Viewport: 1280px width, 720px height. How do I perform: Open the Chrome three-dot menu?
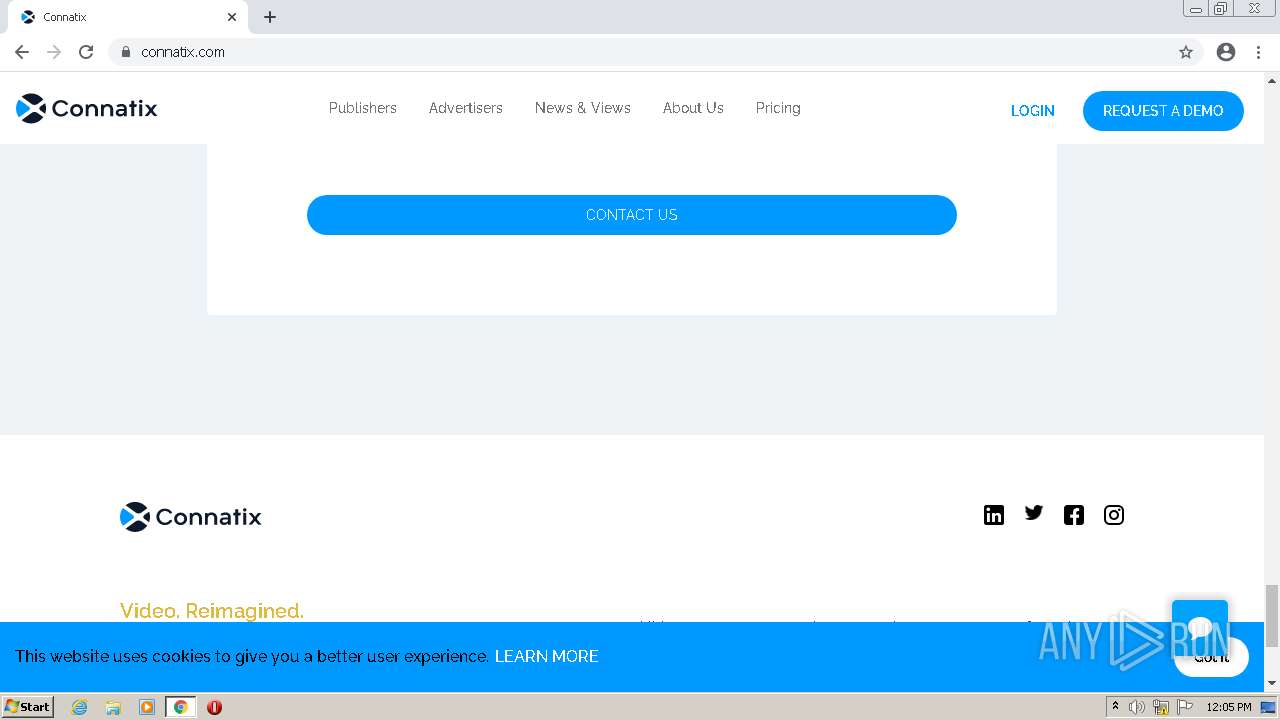click(1259, 52)
